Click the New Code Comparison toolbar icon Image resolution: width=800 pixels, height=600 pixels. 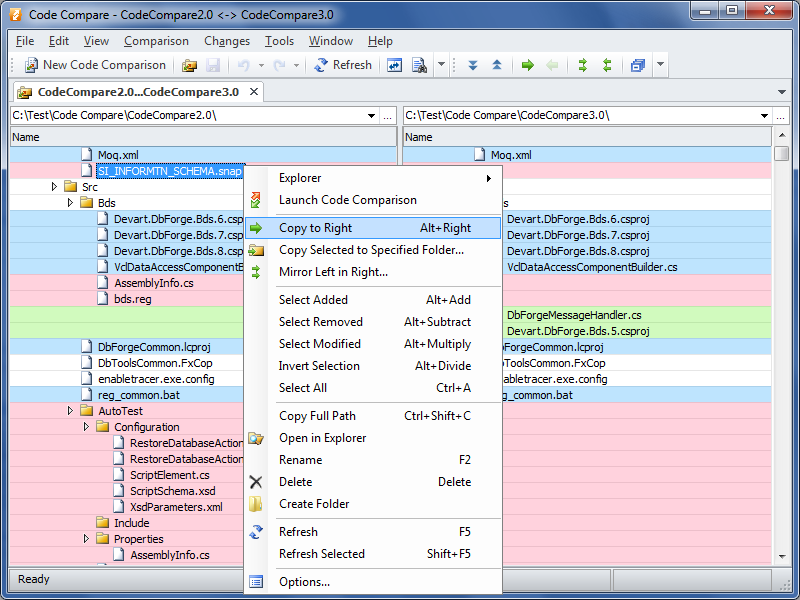pos(32,65)
